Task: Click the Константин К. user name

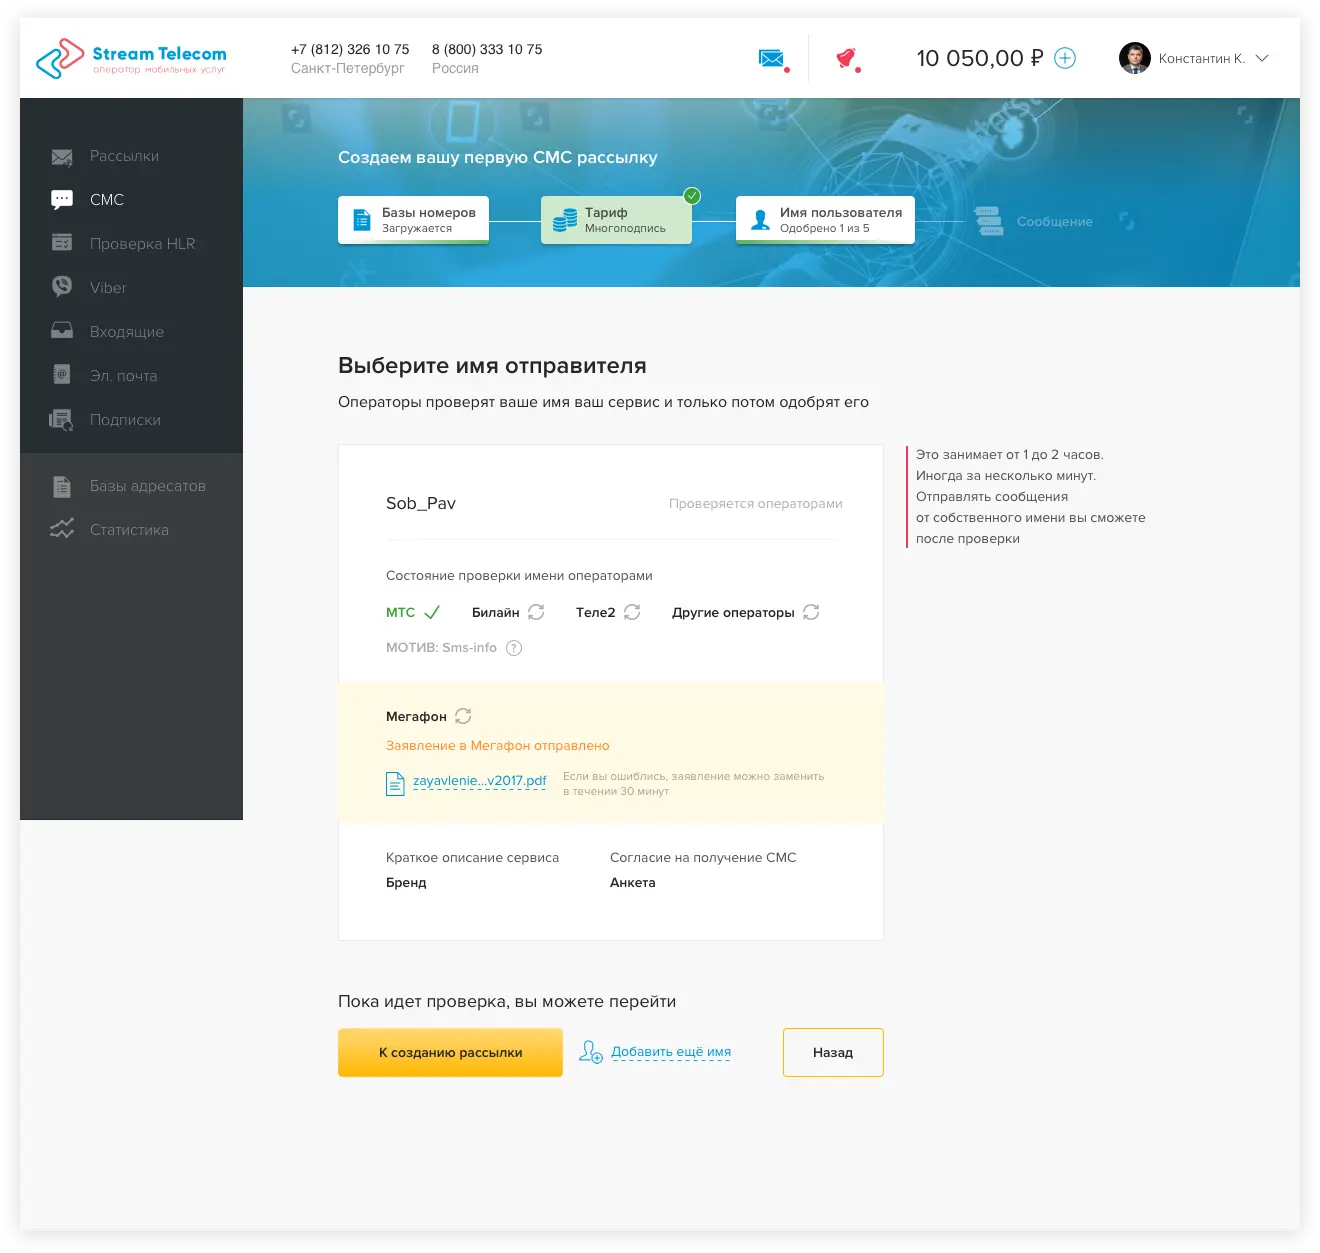Action: [1202, 58]
